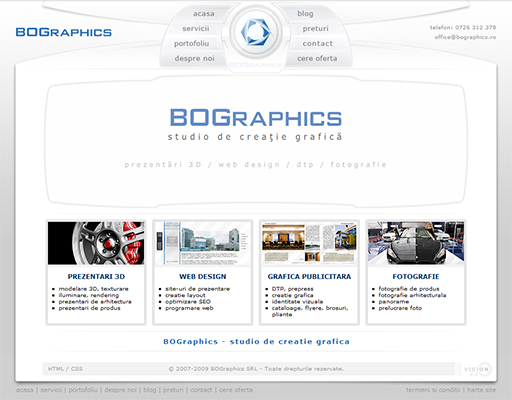This screenshot has height=400, width=512.
Task: Go to portofoliu in top menu
Action: (192, 44)
